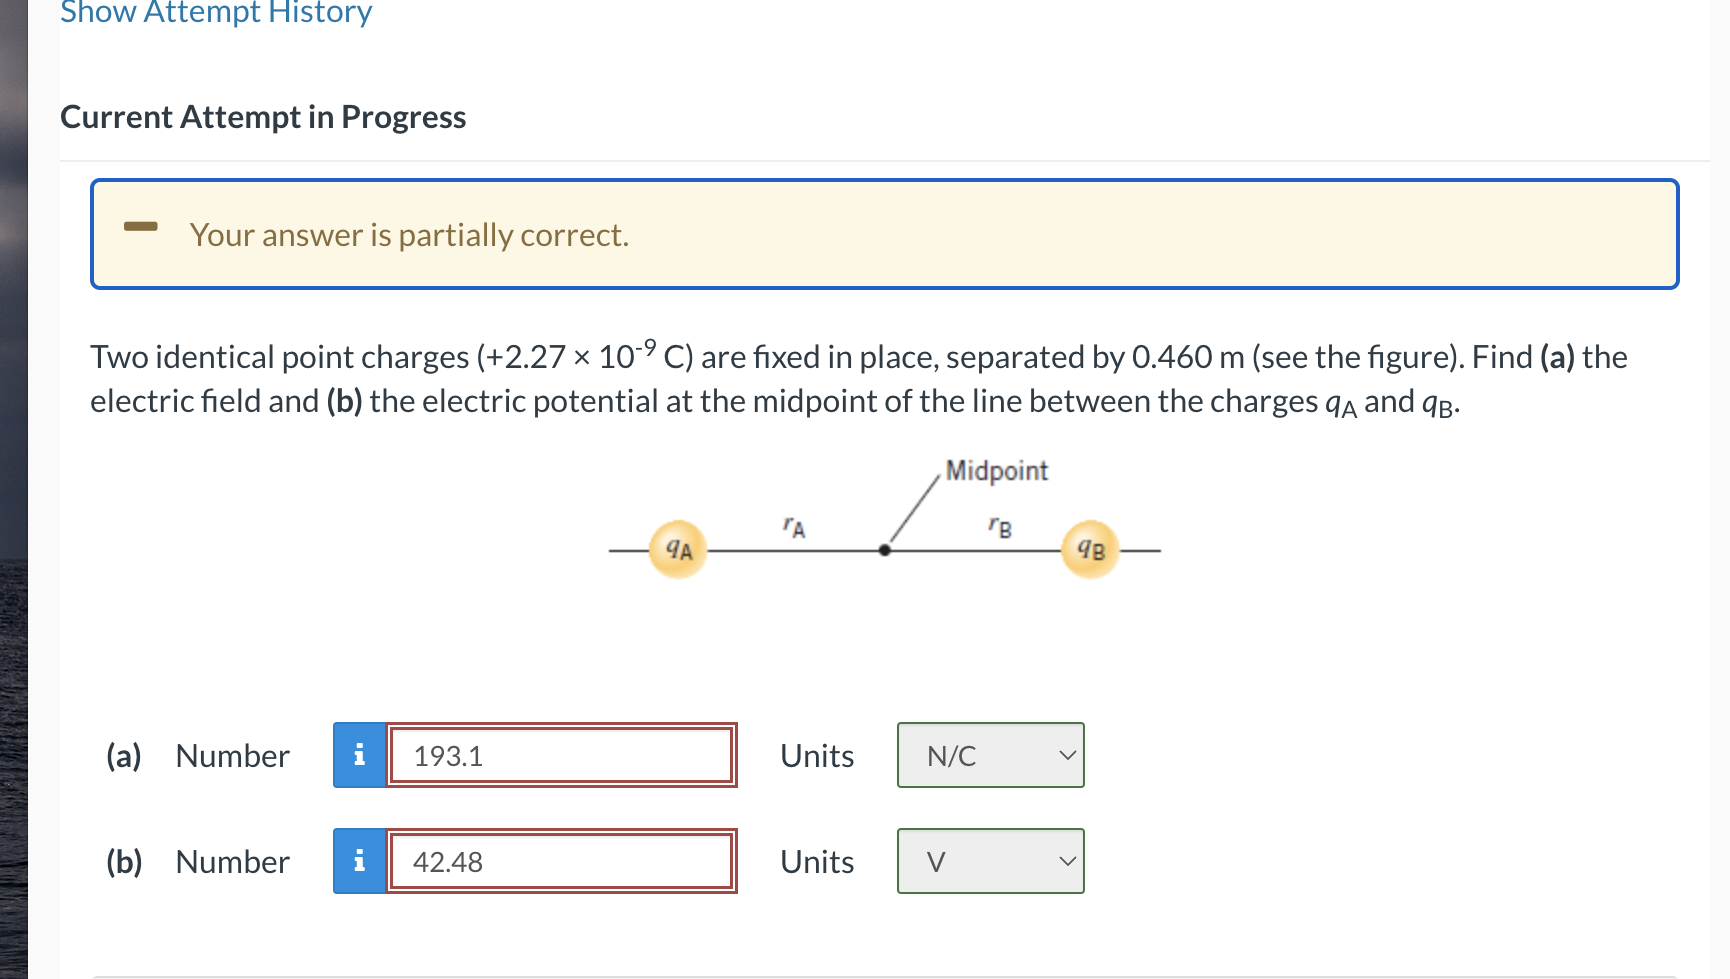Click the partially correct status dash icon
The height and width of the screenshot is (979, 1730).
point(140,228)
